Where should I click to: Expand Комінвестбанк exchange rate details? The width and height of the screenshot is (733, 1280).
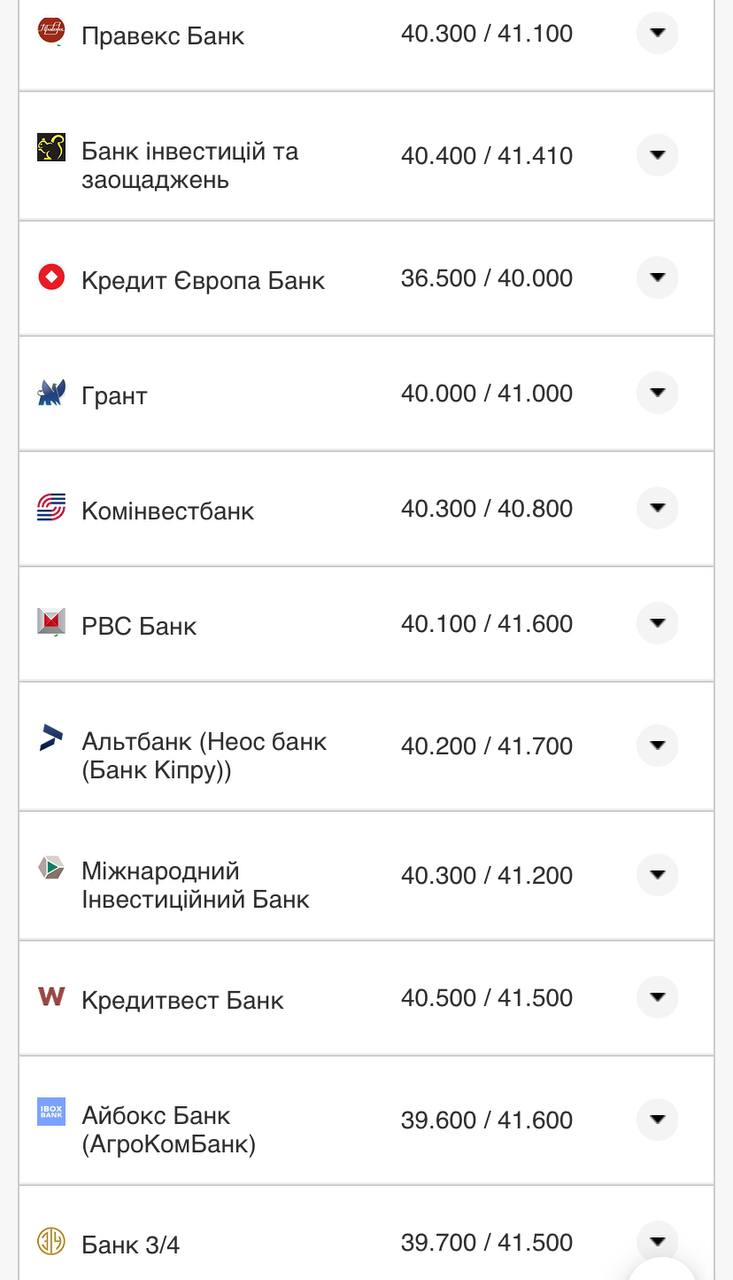[657, 508]
